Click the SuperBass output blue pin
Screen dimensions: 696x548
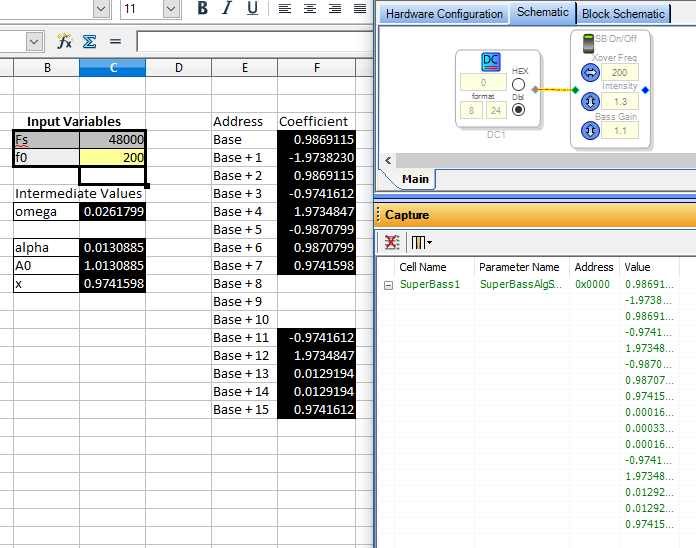pyautogui.click(x=645, y=90)
